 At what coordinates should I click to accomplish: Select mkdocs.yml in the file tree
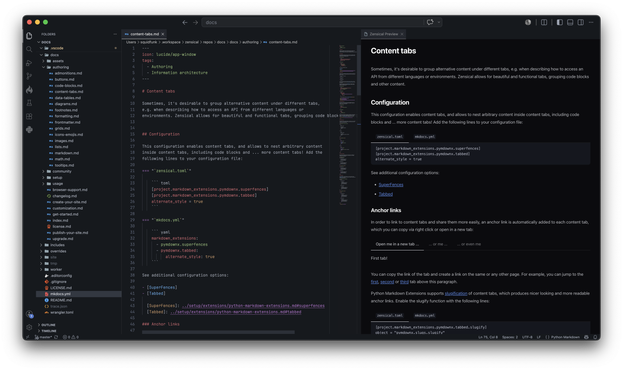pos(79,294)
